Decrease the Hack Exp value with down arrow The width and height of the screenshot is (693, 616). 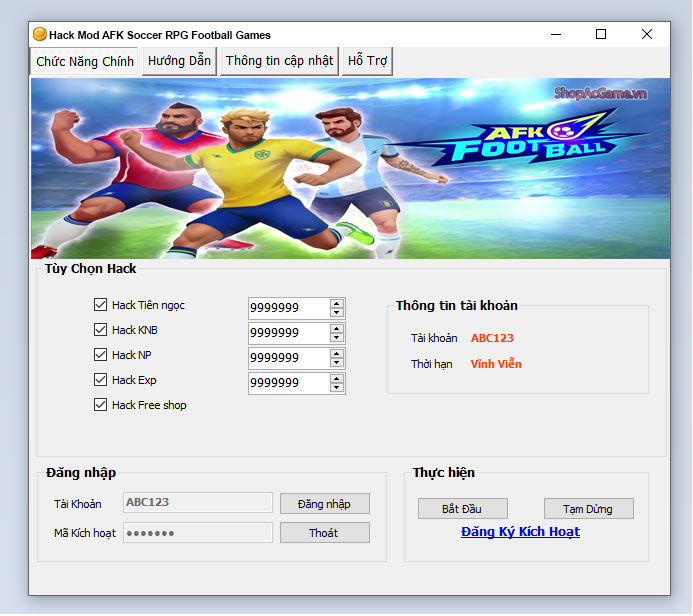point(337,388)
